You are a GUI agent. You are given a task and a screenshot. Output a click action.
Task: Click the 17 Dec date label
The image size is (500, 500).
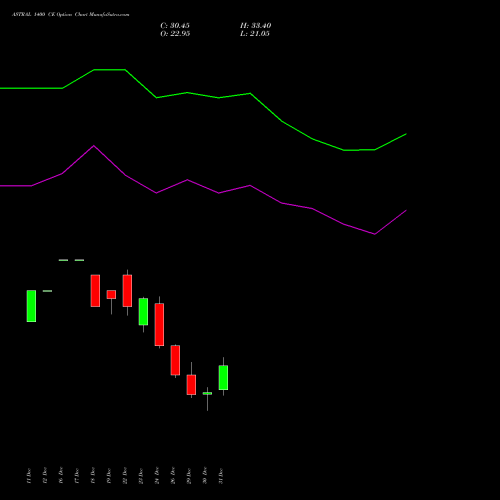(77, 476)
